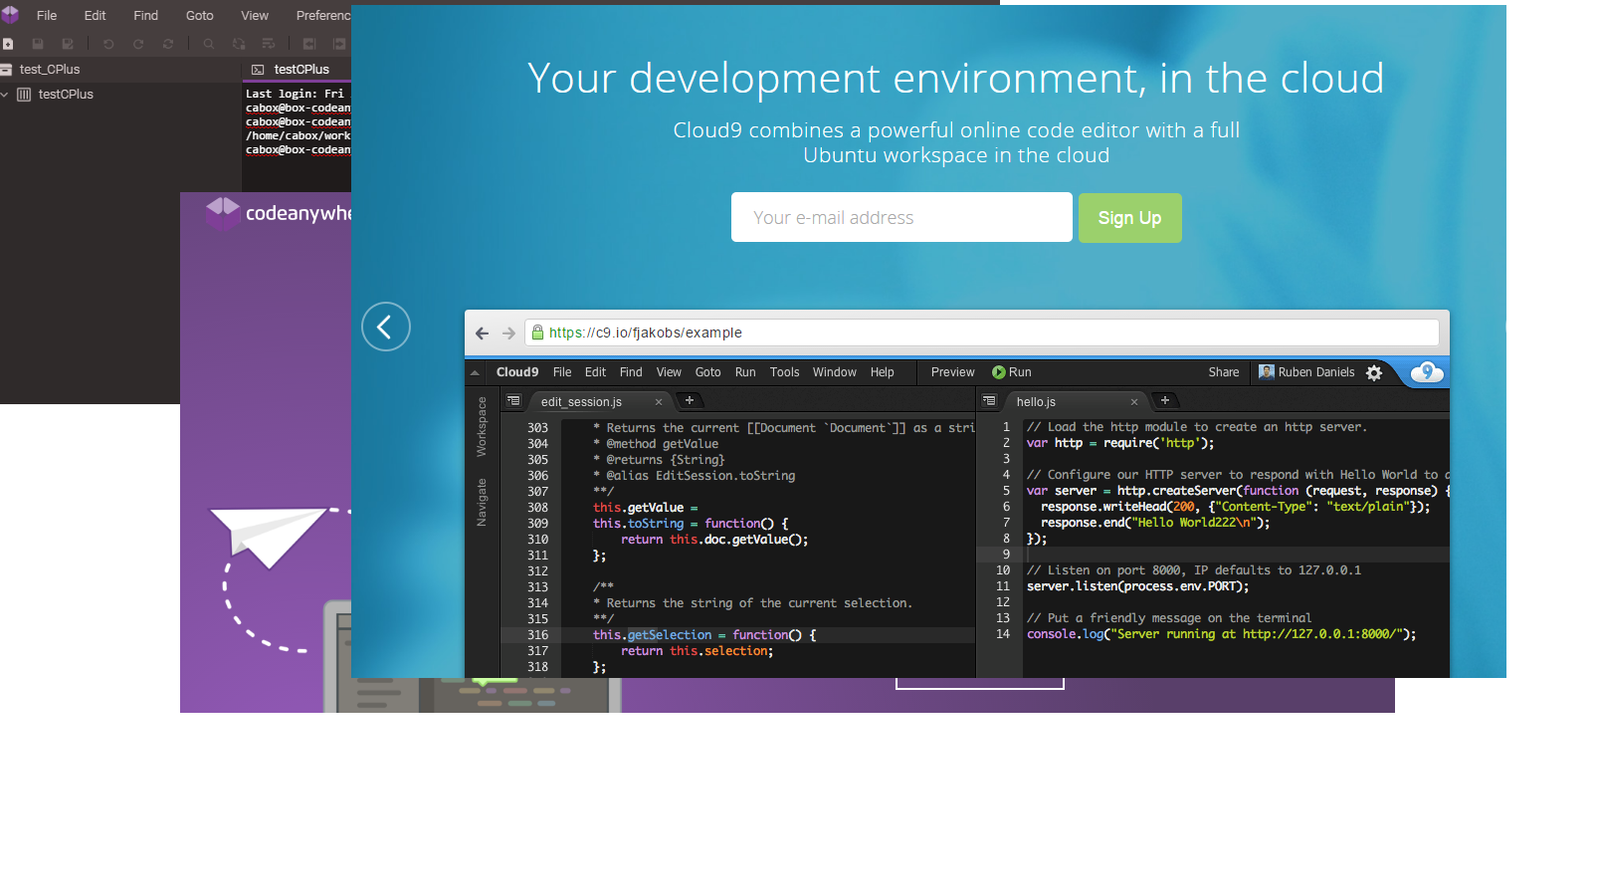Click the highlighted getSelection word in editor

[670, 635]
